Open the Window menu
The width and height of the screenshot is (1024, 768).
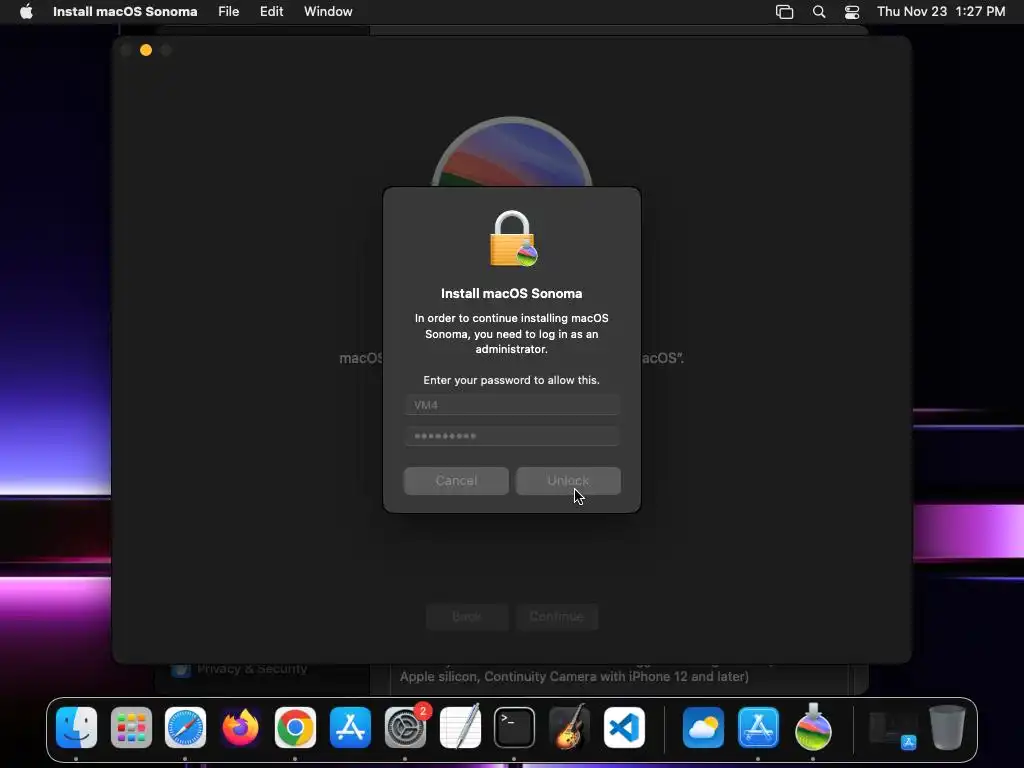328,12
